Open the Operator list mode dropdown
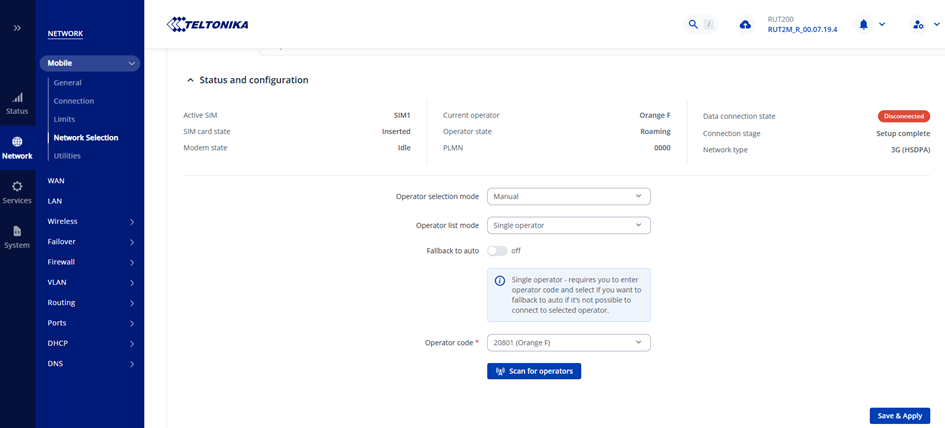The width and height of the screenshot is (945, 428). coord(568,225)
